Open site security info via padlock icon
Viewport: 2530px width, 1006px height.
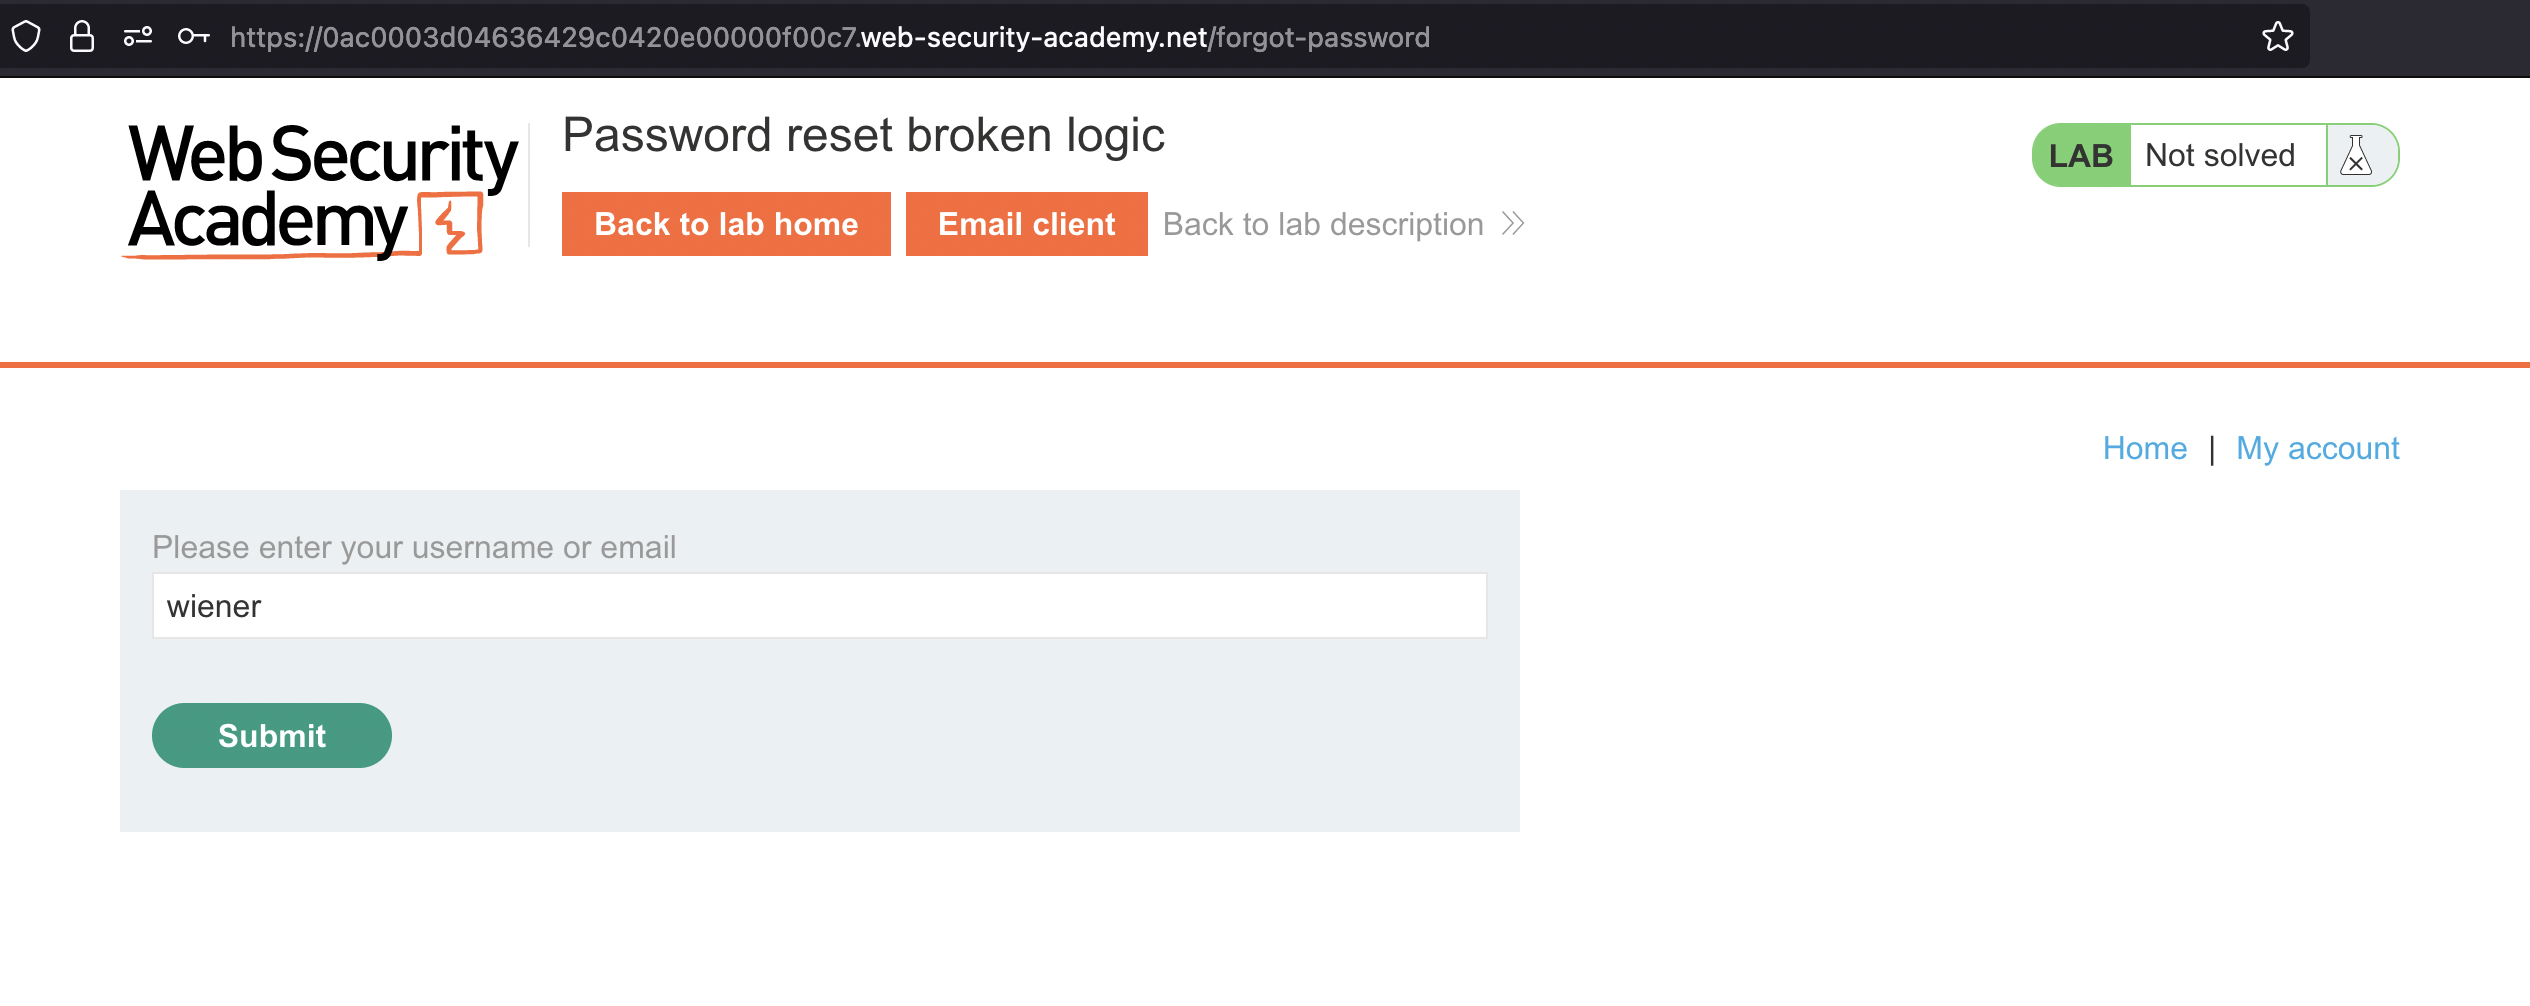[x=81, y=37]
